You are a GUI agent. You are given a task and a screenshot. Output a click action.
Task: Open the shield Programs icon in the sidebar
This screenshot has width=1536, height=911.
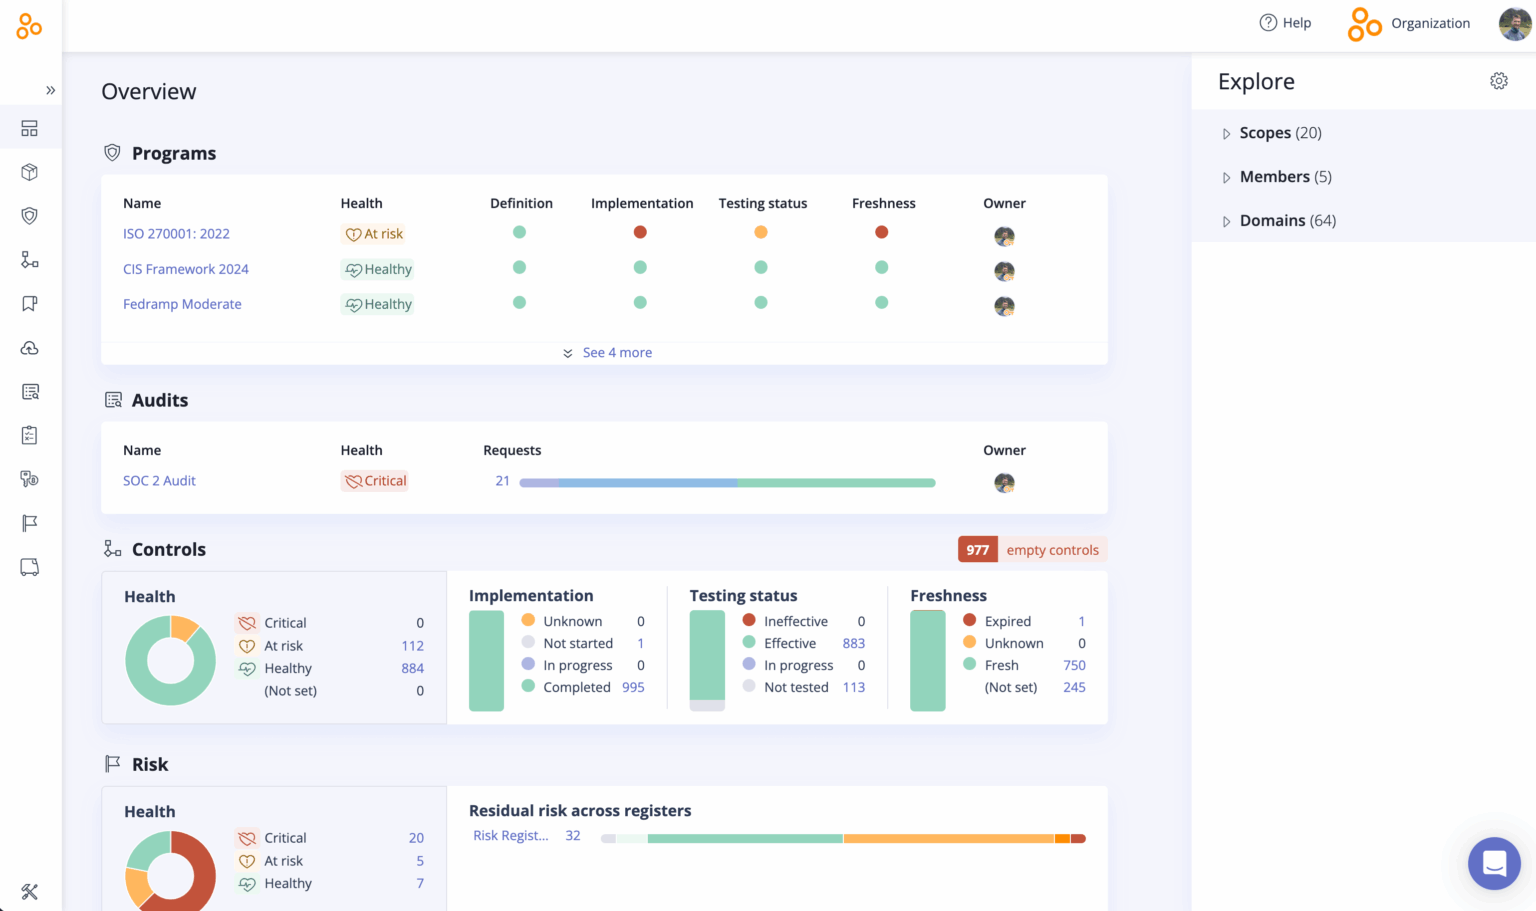[x=29, y=215]
